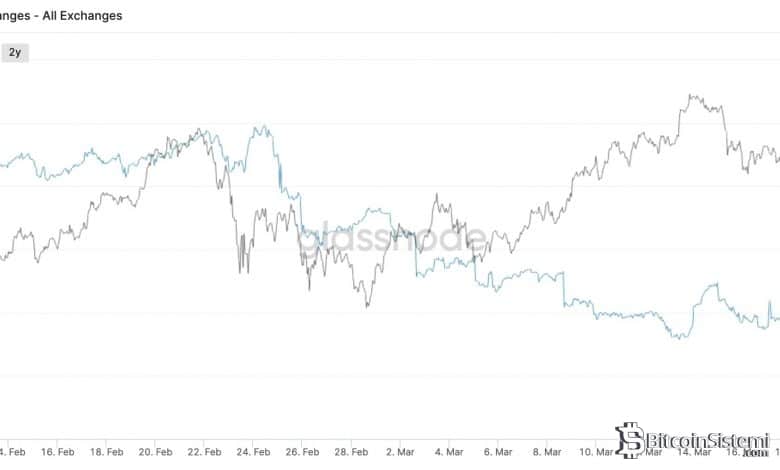Click the 20. Feb axis label
This screenshot has width=780, height=470.
click(x=156, y=452)
